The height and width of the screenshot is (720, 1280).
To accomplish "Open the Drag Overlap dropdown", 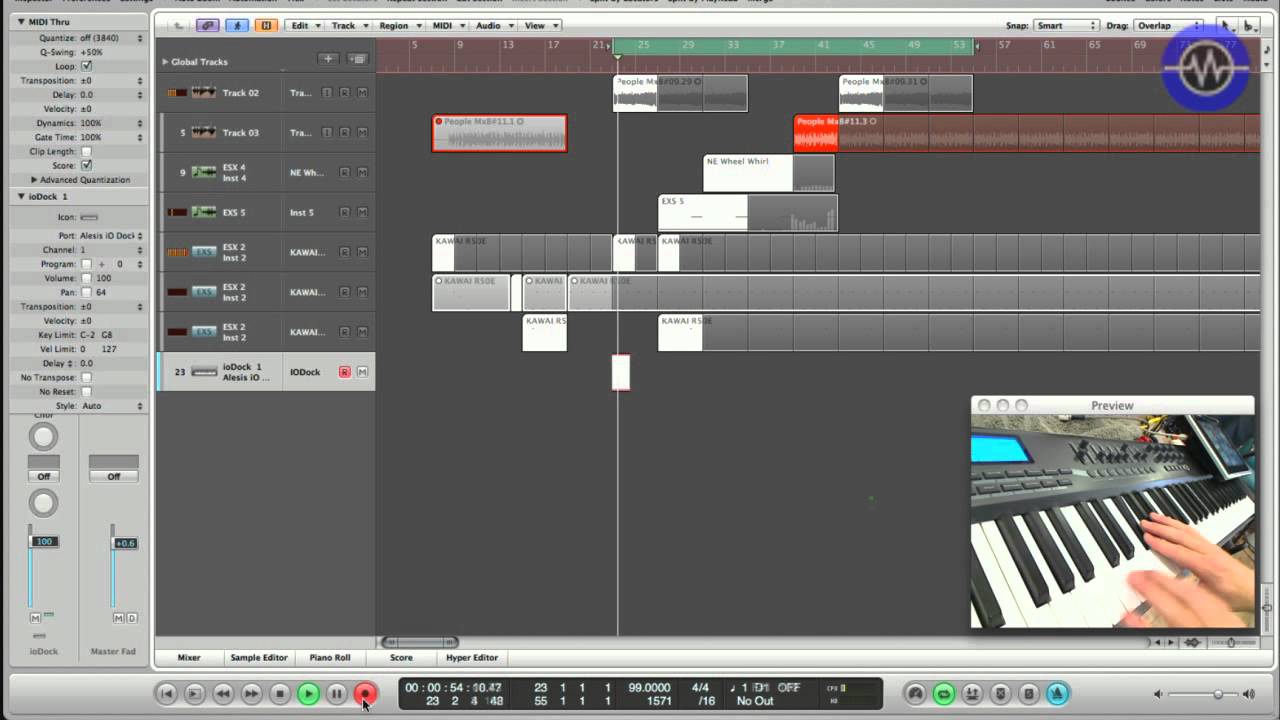I will click(1168, 25).
